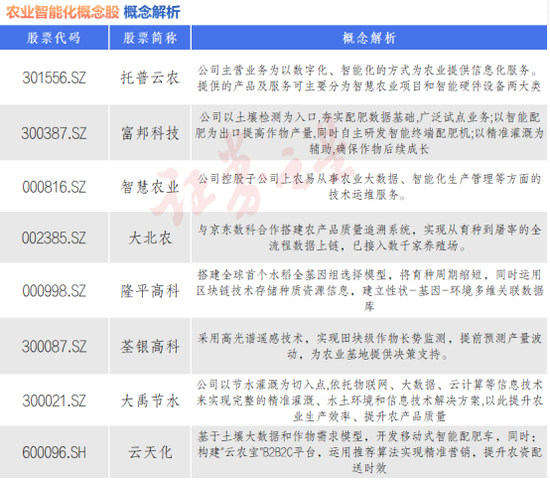Click stock code 301556.SZ
The image size is (550, 480).
54,78
